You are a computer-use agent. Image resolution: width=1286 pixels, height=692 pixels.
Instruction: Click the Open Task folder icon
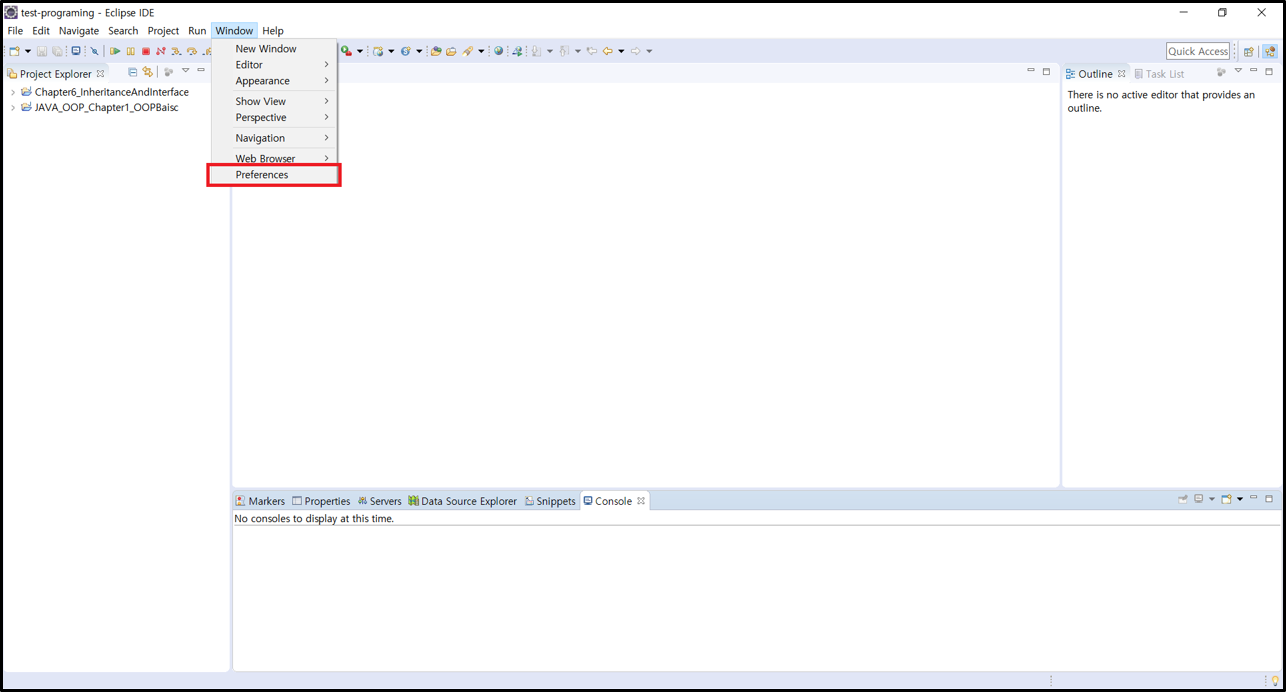451,51
